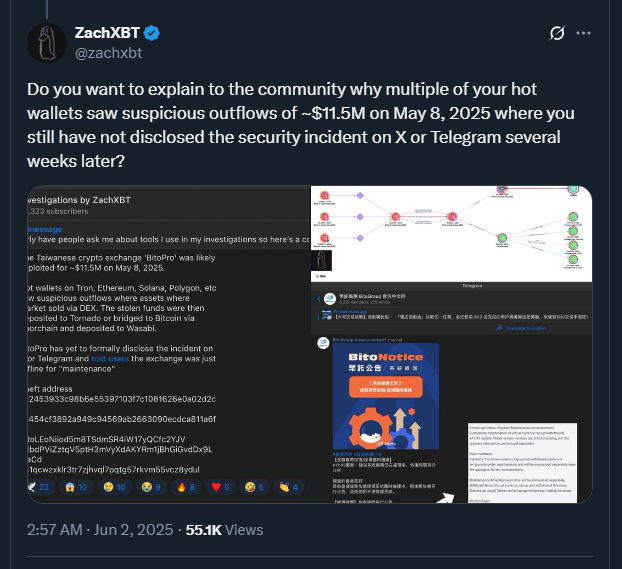Click the Telegram back arrow in screenshot

(318, 299)
